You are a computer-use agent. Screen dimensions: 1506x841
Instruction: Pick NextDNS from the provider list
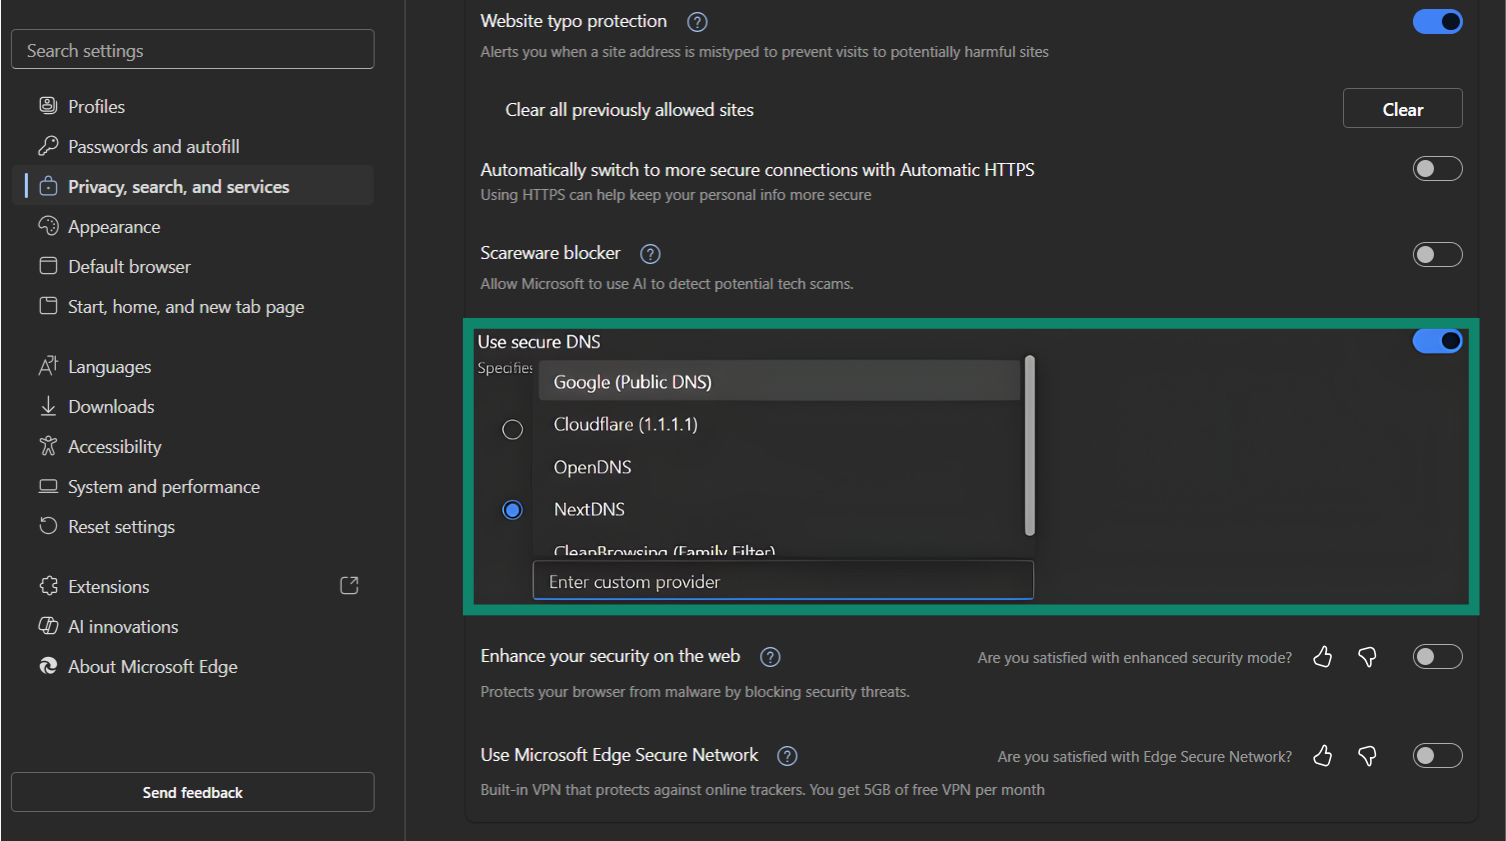pos(589,510)
